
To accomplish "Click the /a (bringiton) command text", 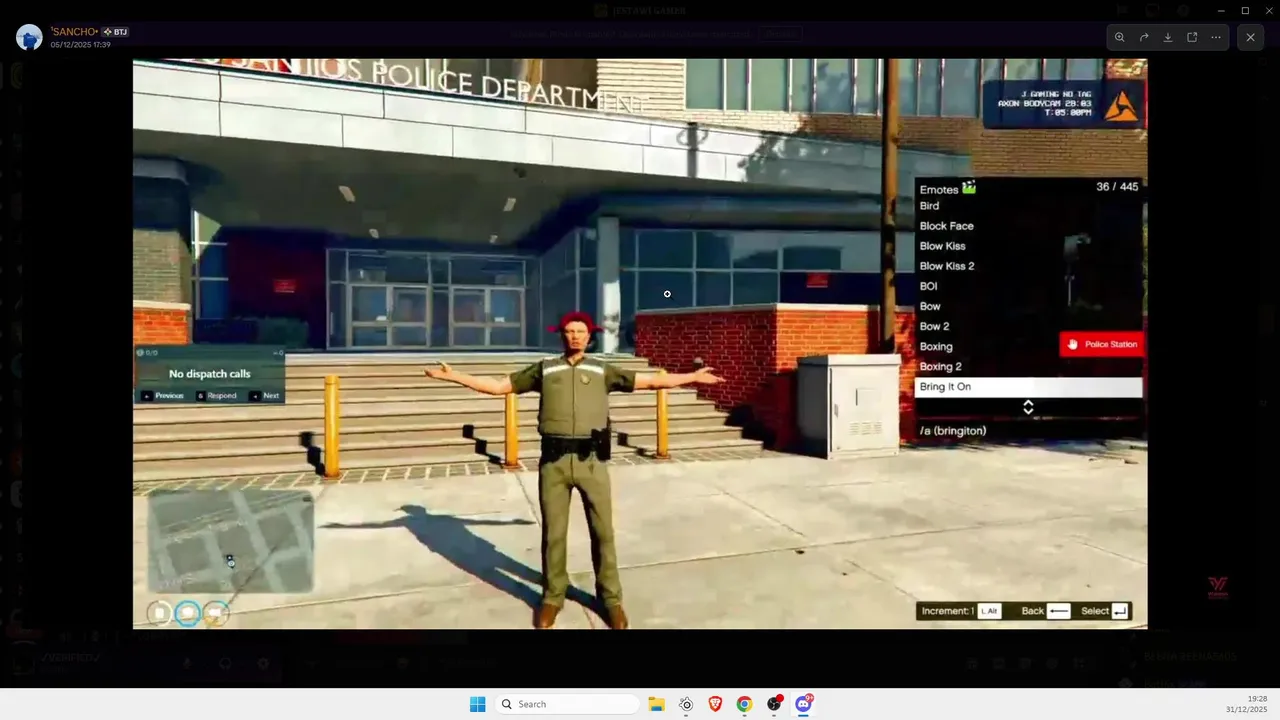I will [953, 431].
